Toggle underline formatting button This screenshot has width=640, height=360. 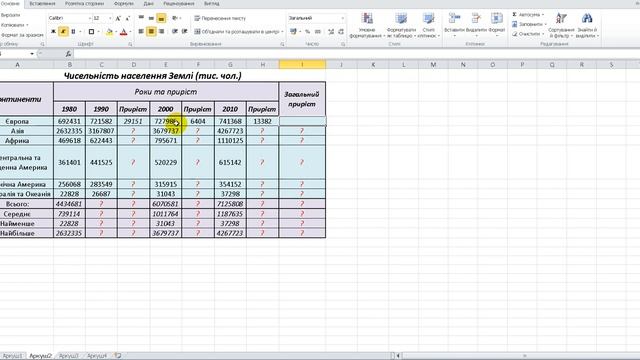[x=73, y=31]
